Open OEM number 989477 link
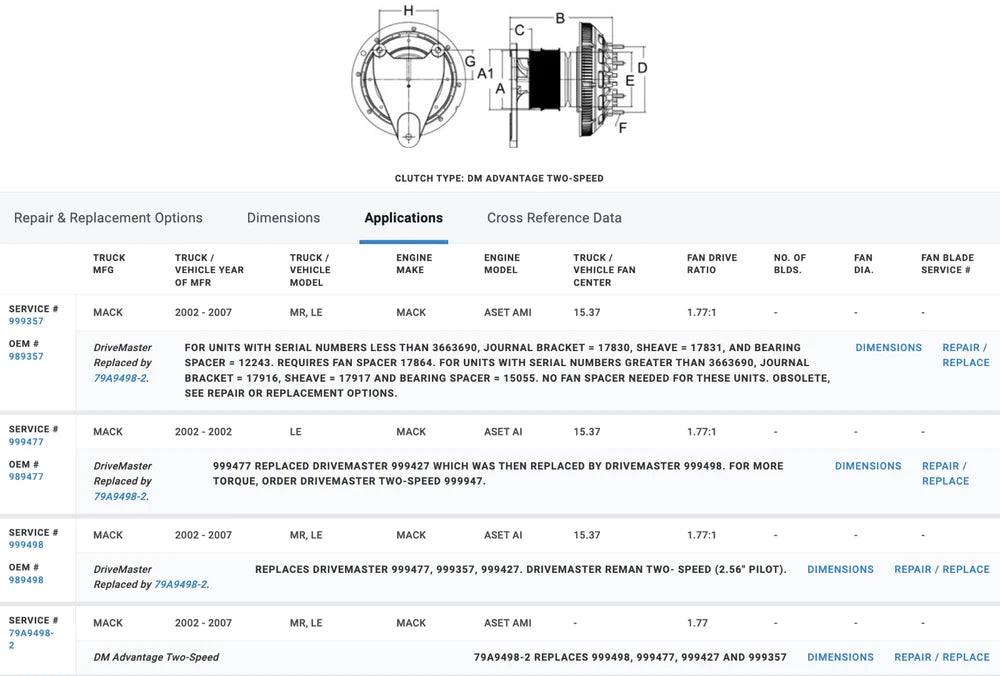 click(x=26, y=477)
